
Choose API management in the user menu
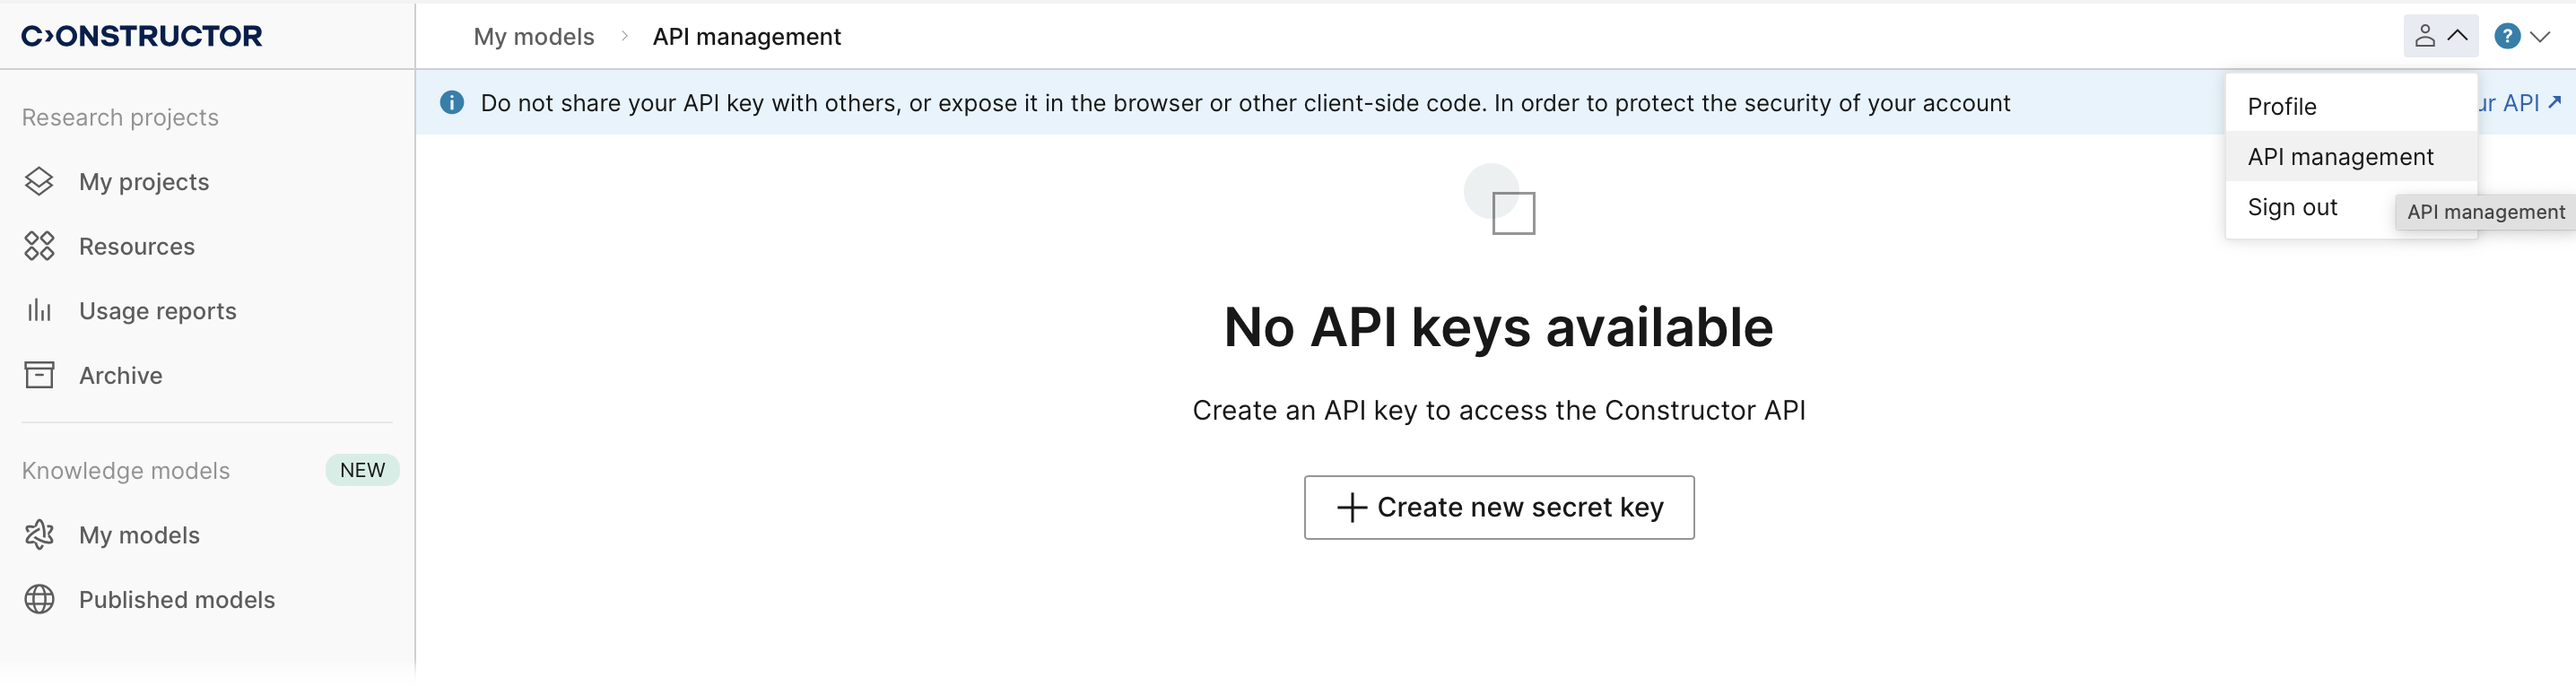coord(2340,157)
